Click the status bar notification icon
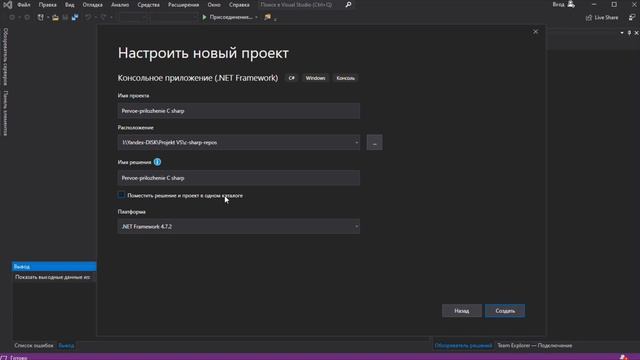The width and height of the screenshot is (640, 360). (x=623, y=357)
